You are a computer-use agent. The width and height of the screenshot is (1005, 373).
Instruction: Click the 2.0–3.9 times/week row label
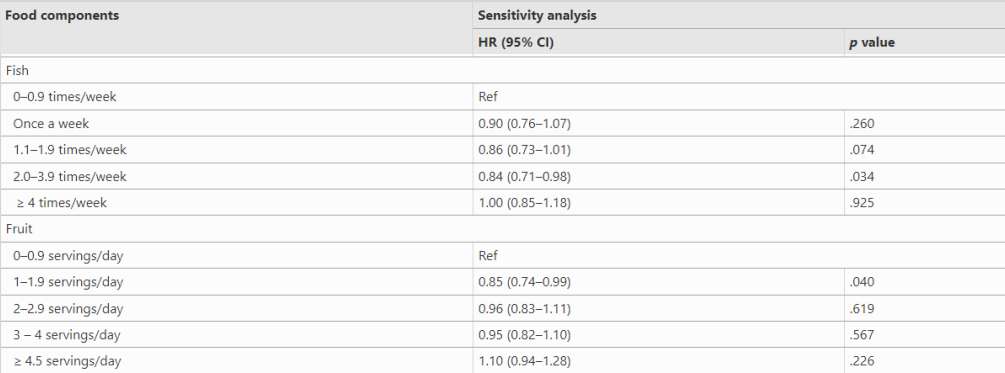69,176
